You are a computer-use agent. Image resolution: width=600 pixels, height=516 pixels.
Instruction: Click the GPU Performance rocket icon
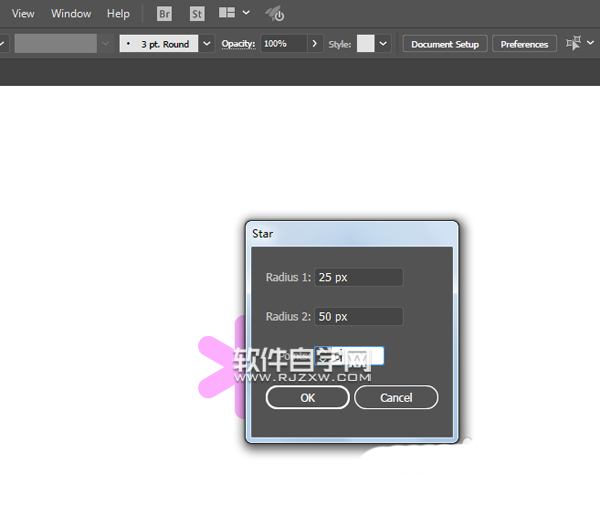point(275,14)
